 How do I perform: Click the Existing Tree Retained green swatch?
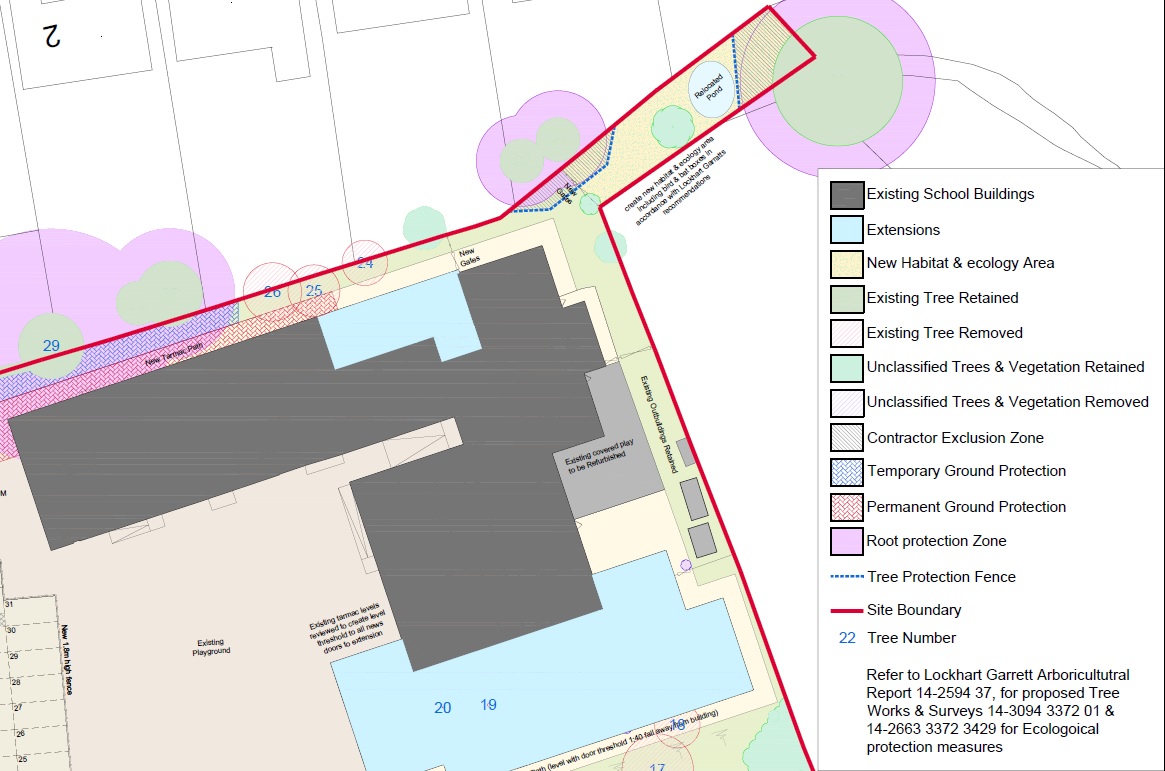[x=847, y=299]
